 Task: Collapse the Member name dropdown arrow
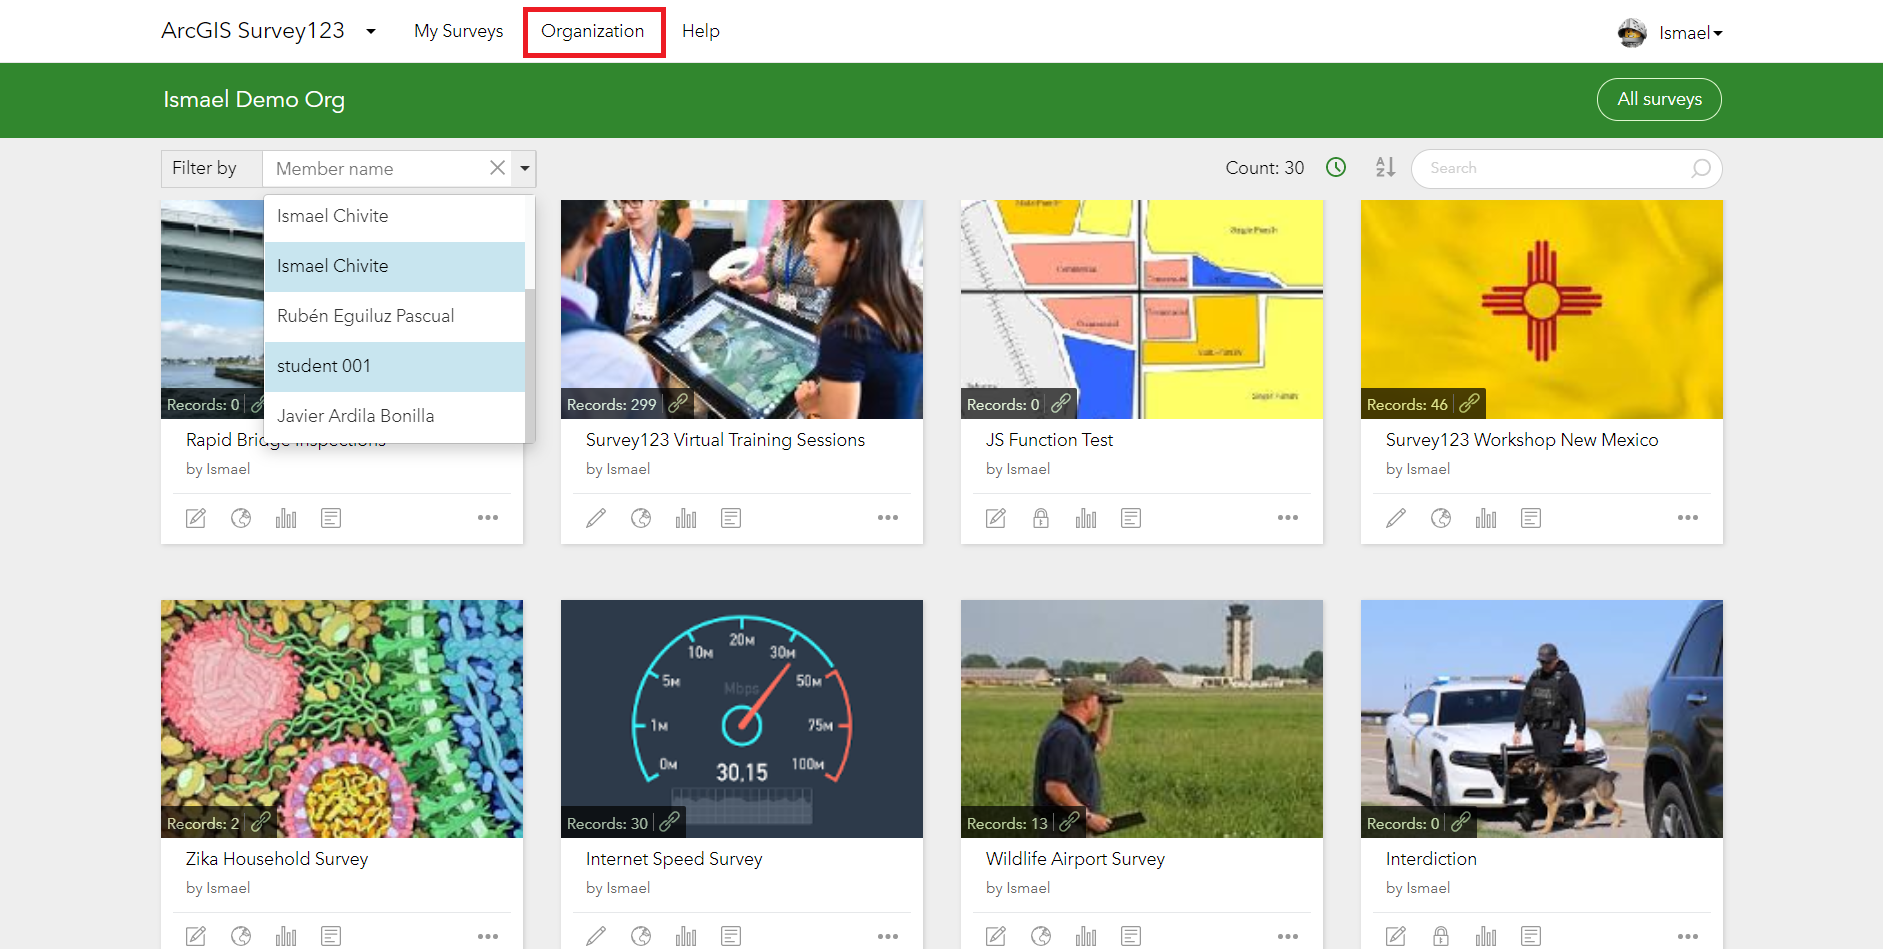tap(525, 168)
